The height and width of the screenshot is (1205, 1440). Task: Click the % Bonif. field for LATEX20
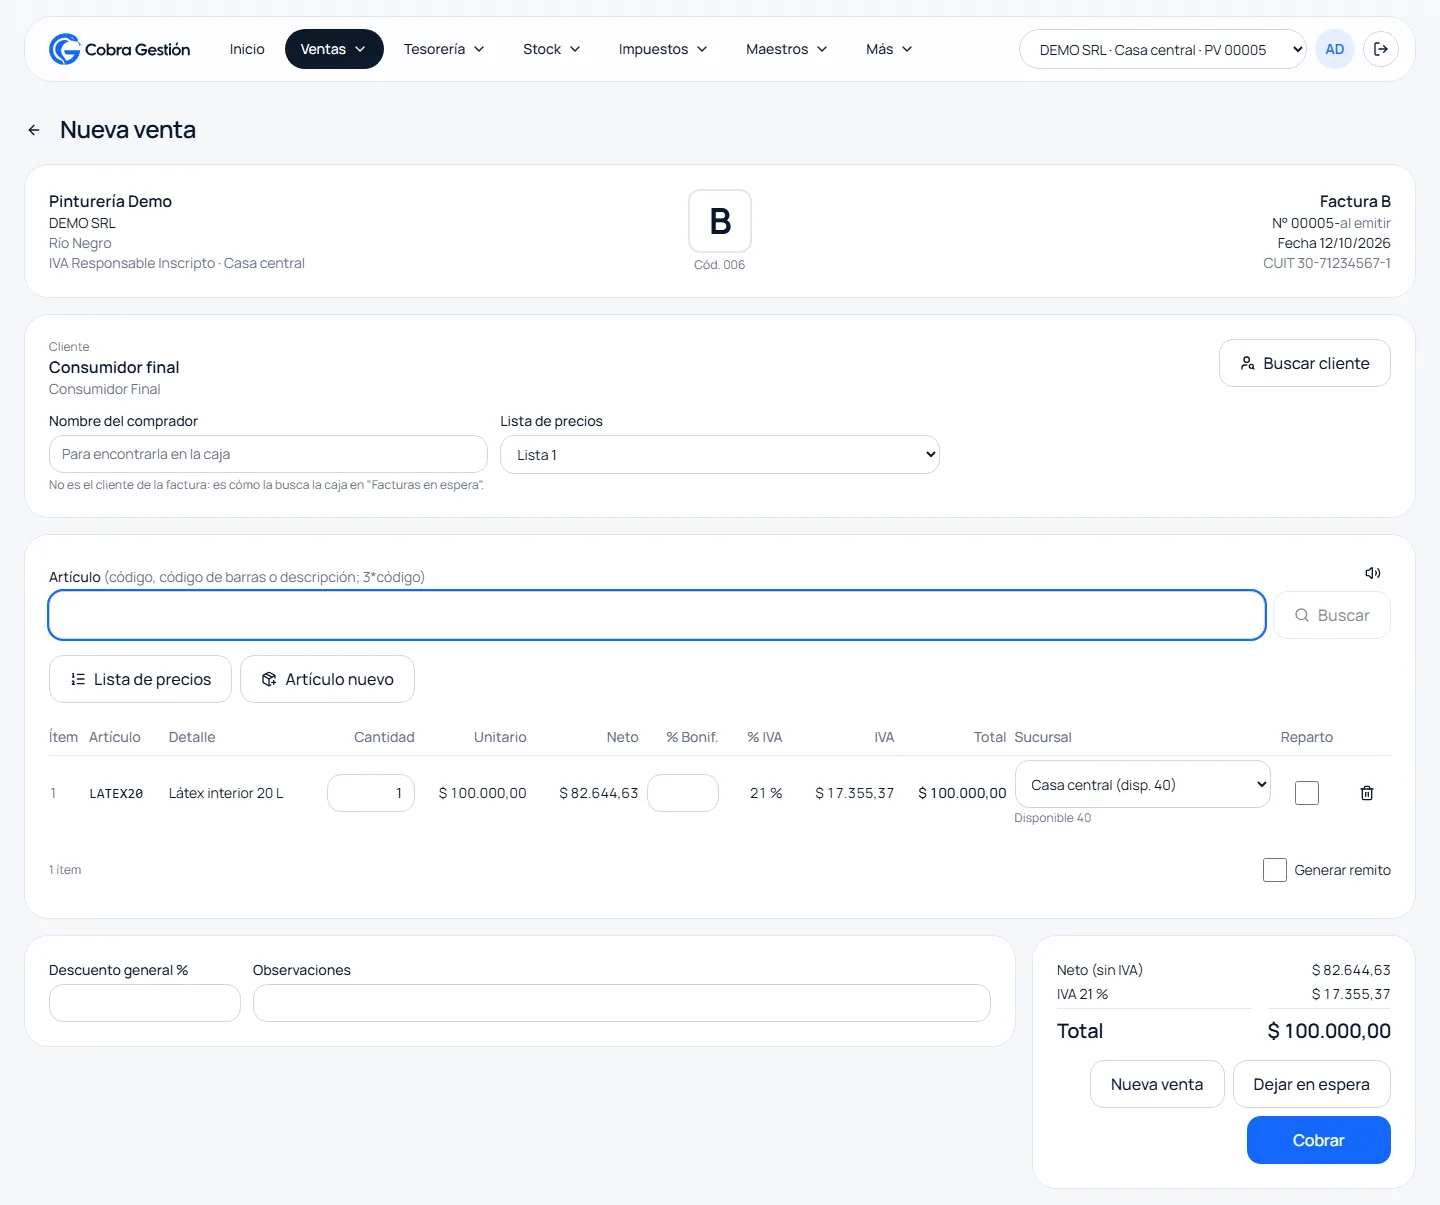[x=683, y=793]
